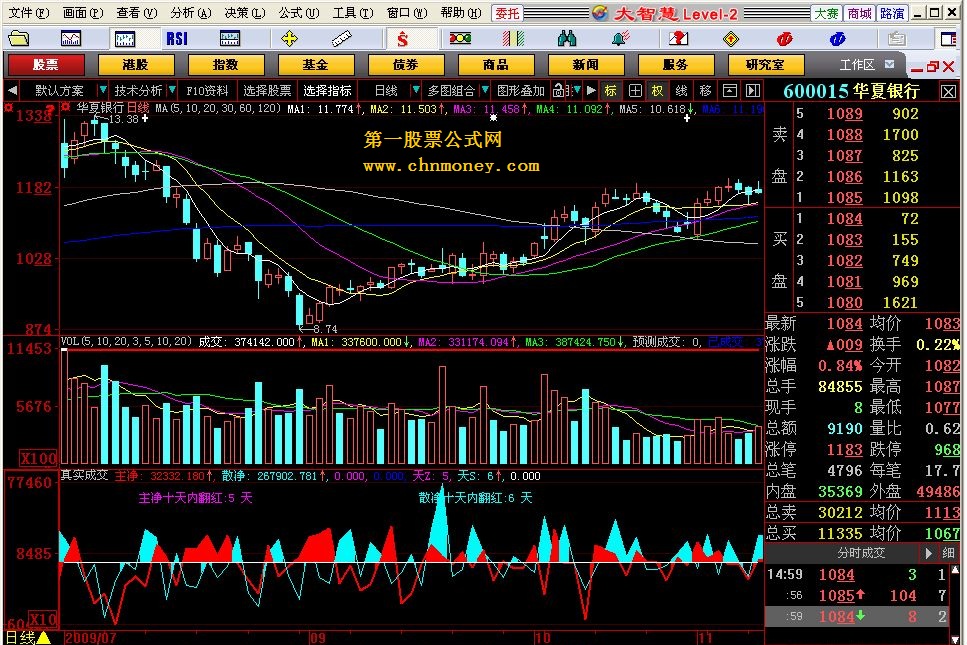Switch to the 债券 tab
The image size is (967, 645).
pos(406,65)
